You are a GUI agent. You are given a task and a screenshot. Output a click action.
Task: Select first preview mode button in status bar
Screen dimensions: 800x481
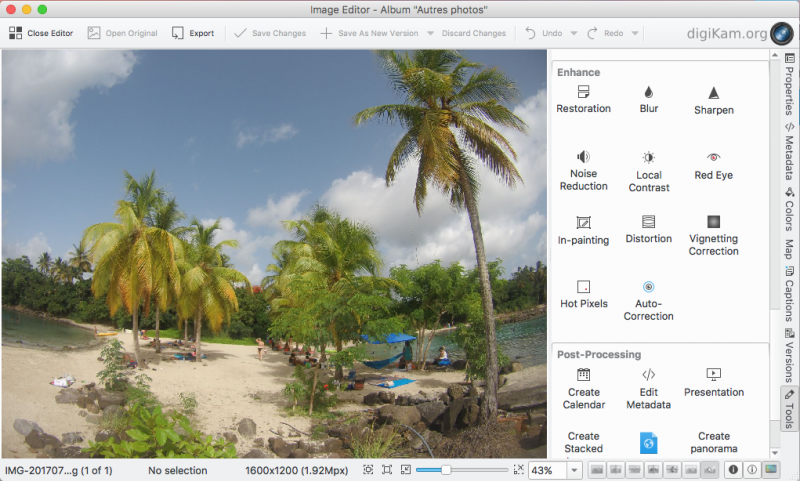597,470
